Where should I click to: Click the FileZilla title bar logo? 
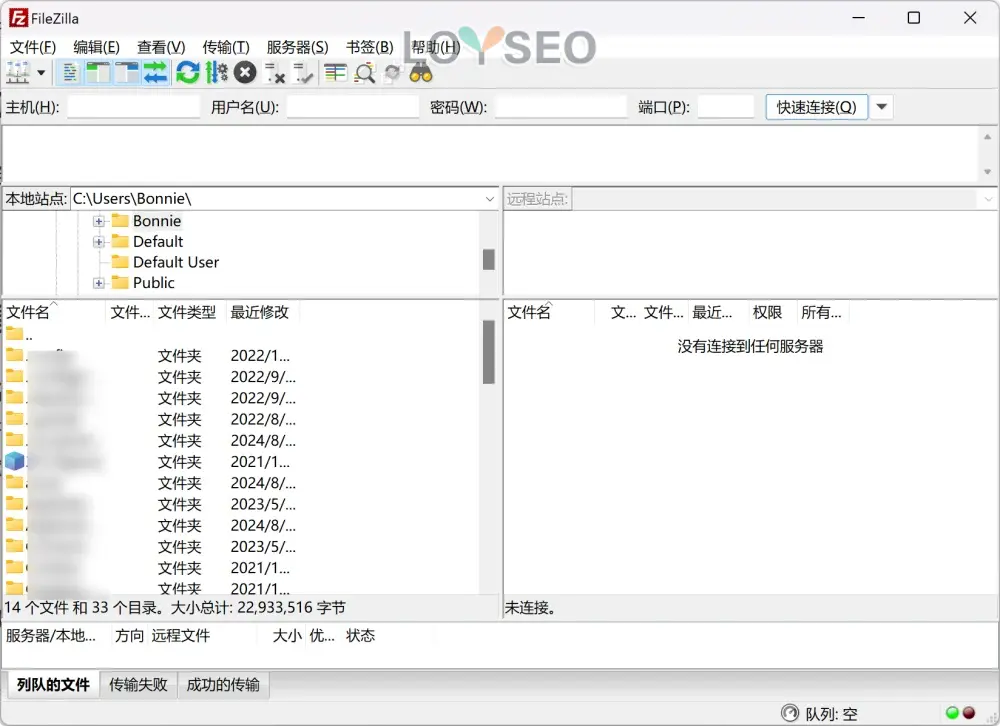click(18, 18)
